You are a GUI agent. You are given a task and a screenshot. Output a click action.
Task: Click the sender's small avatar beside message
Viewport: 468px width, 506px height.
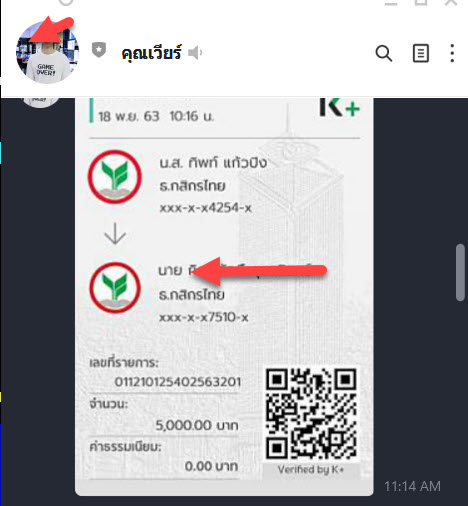40,102
